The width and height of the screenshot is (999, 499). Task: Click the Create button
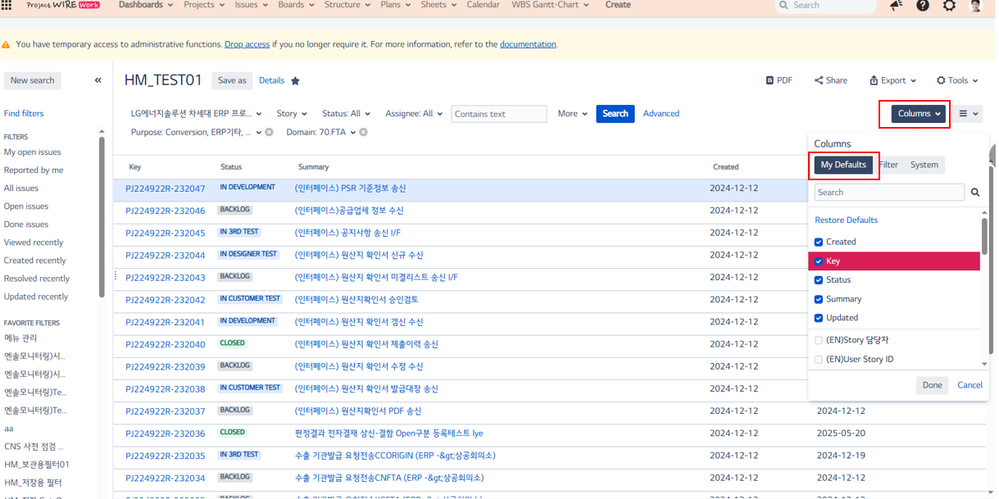pos(617,4)
